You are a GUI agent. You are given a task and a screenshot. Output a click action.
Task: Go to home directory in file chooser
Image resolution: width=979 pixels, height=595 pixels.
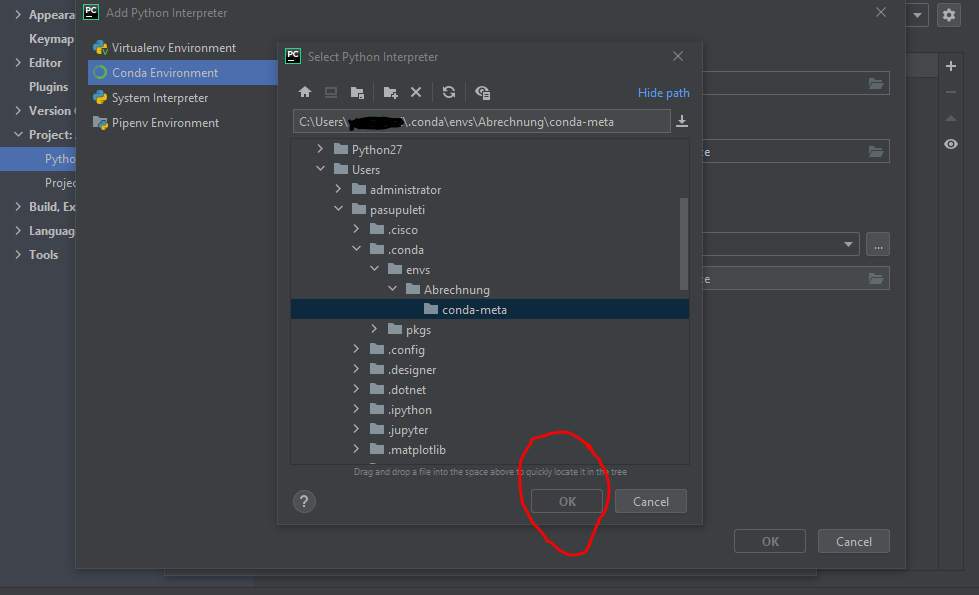(305, 92)
